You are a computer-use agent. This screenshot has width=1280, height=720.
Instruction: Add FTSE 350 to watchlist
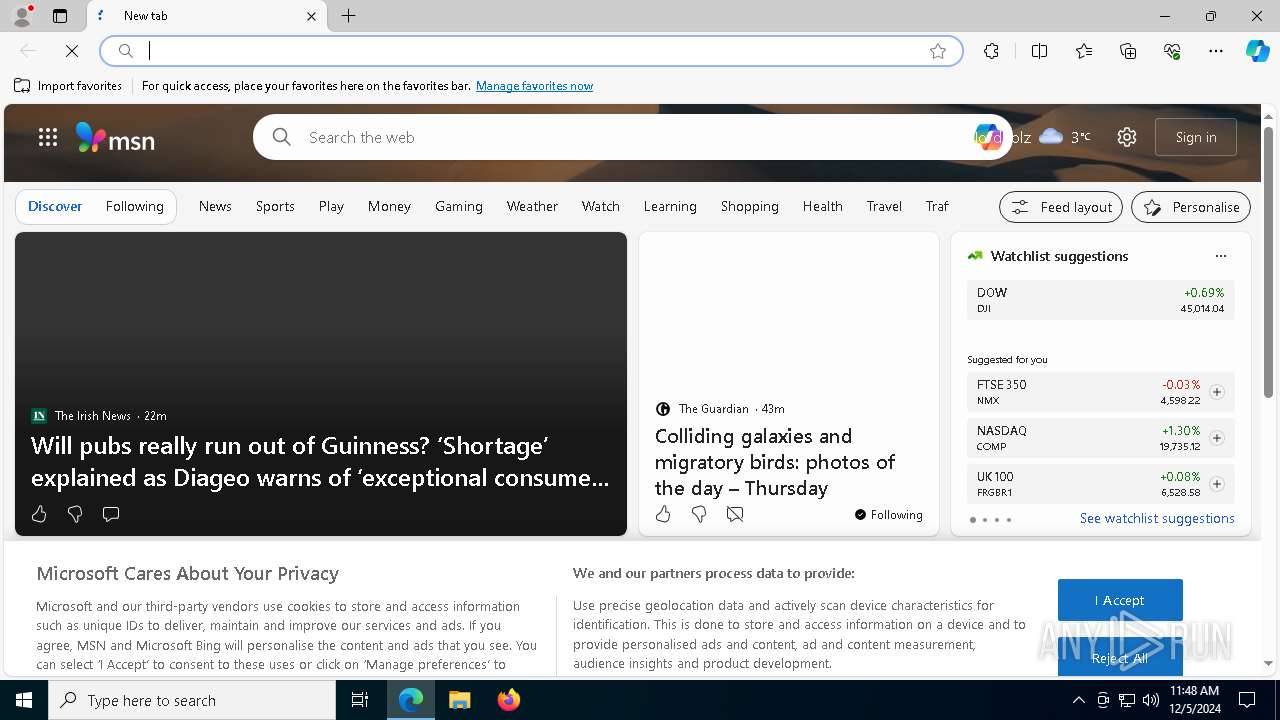pyautogui.click(x=1217, y=392)
